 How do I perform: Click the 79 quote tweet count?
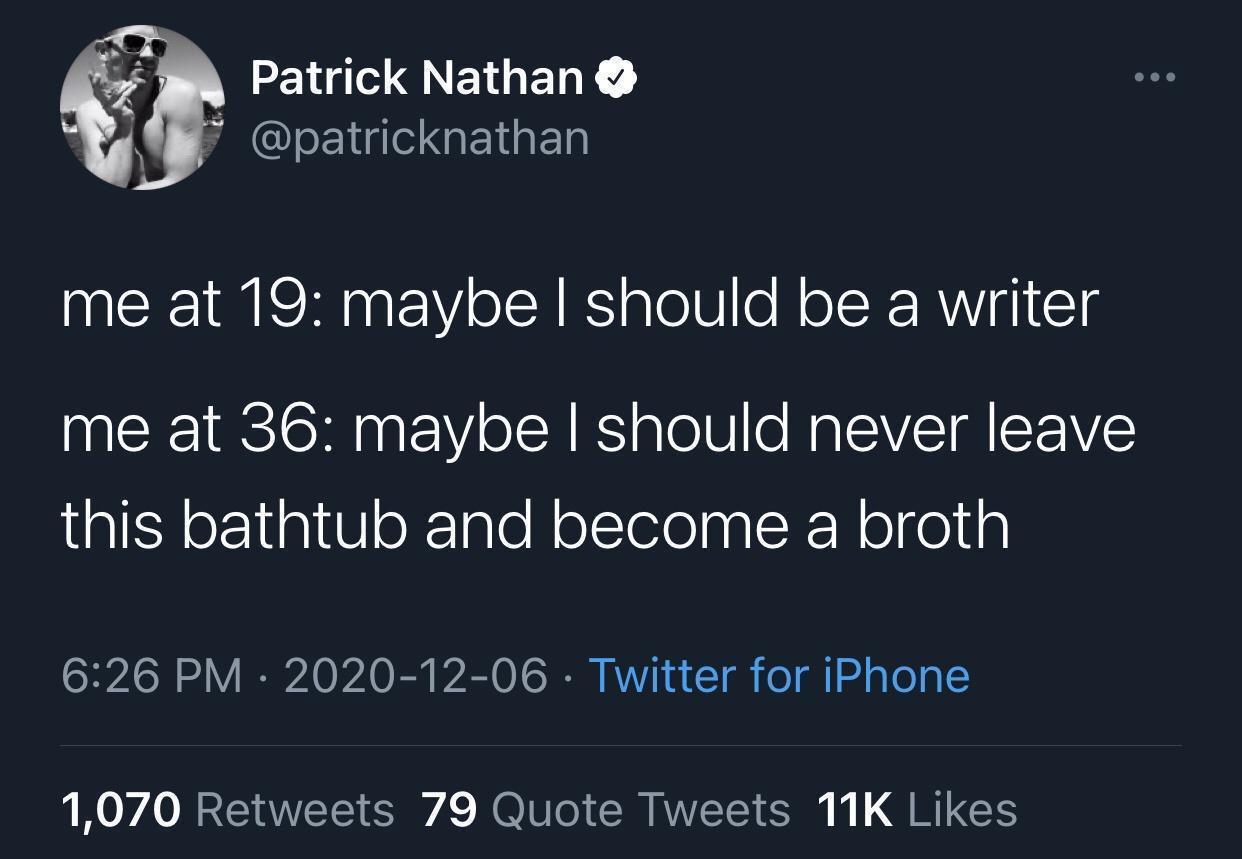pos(449,809)
